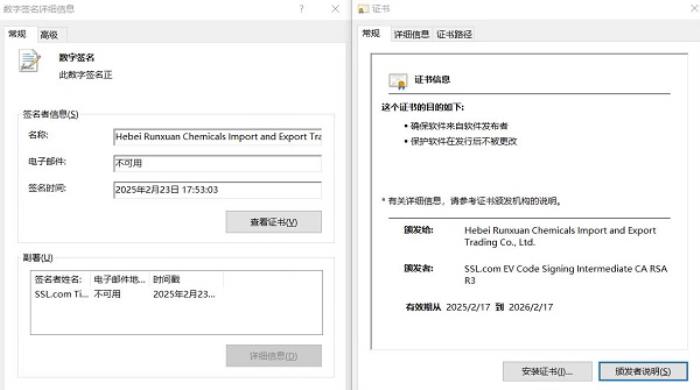This screenshot has width=700, height=390.
Task: Click the certificate information icon
Action: tap(398, 81)
